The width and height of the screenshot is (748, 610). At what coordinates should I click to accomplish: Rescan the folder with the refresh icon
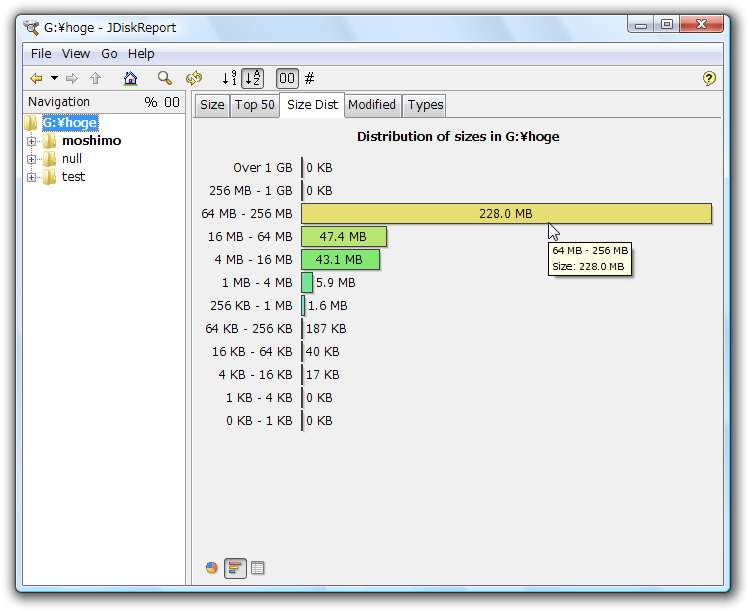pyautogui.click(x=194, y=78)
